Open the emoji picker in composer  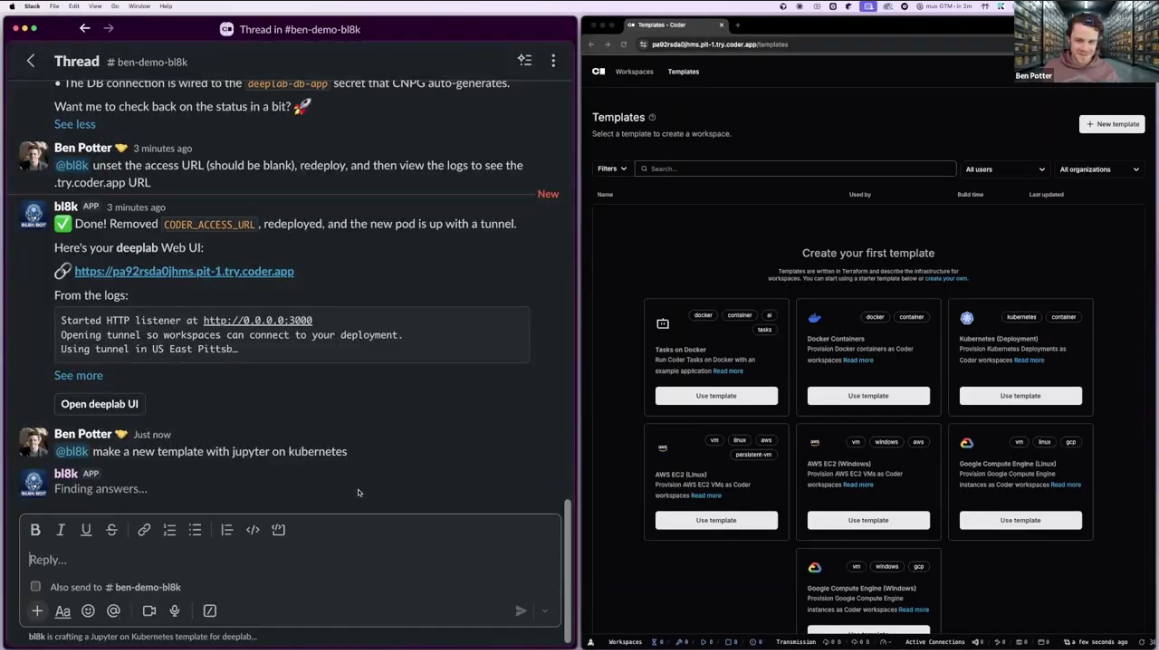pos(88,611)
